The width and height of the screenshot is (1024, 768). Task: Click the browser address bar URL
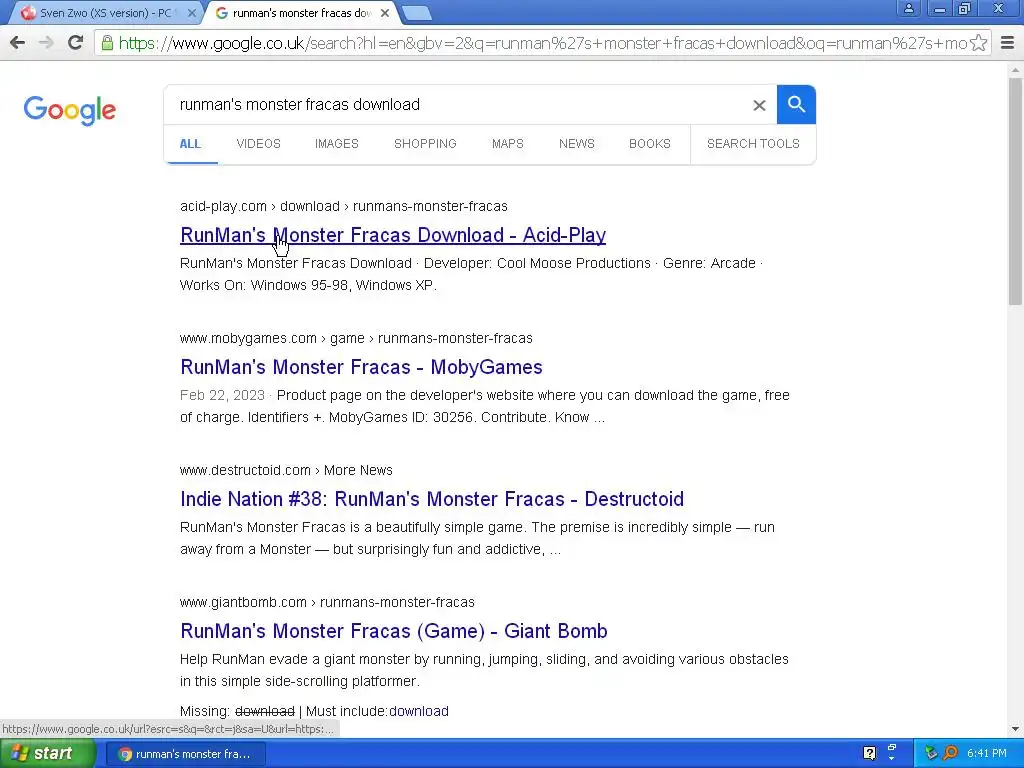(x=542, y=43)
